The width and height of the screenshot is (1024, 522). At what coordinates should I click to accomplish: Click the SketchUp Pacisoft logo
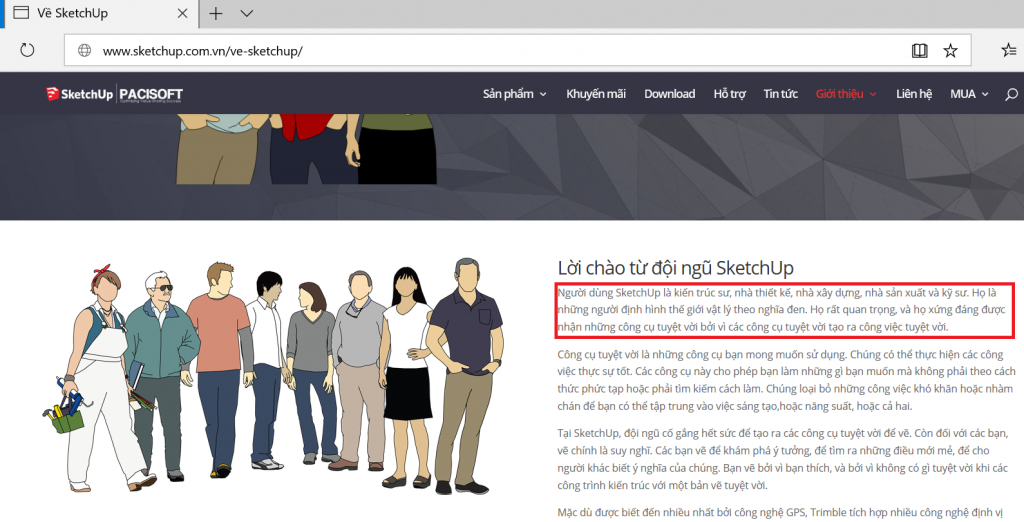114,94
